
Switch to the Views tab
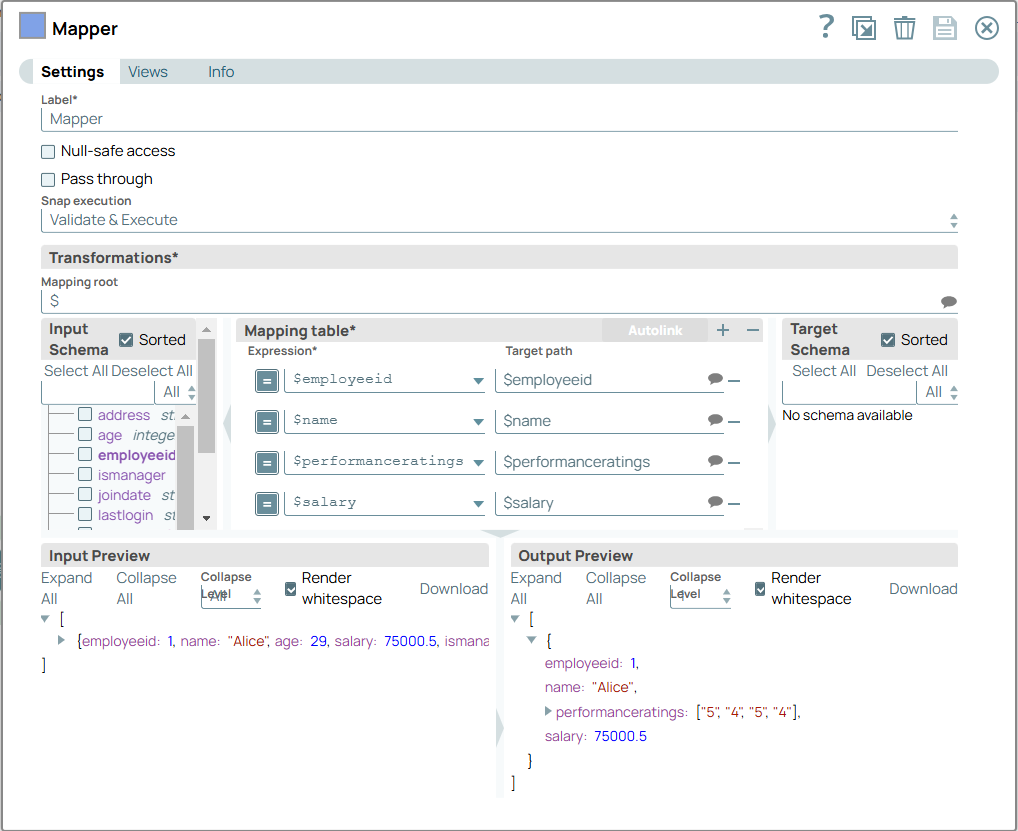point(148,72)
